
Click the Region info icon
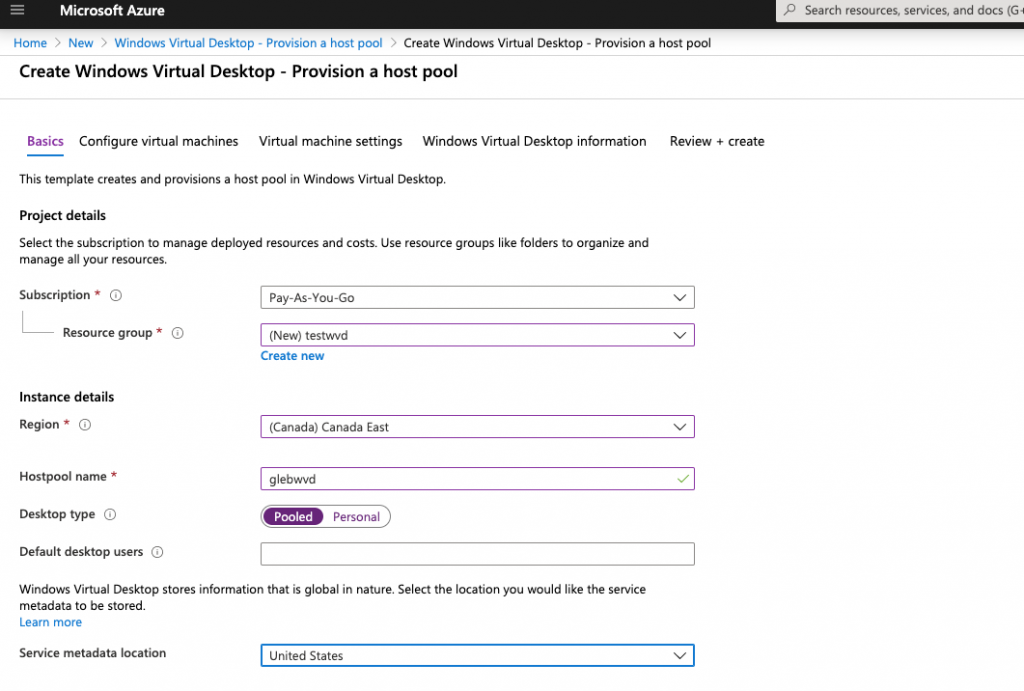click(x=85, y=425)
